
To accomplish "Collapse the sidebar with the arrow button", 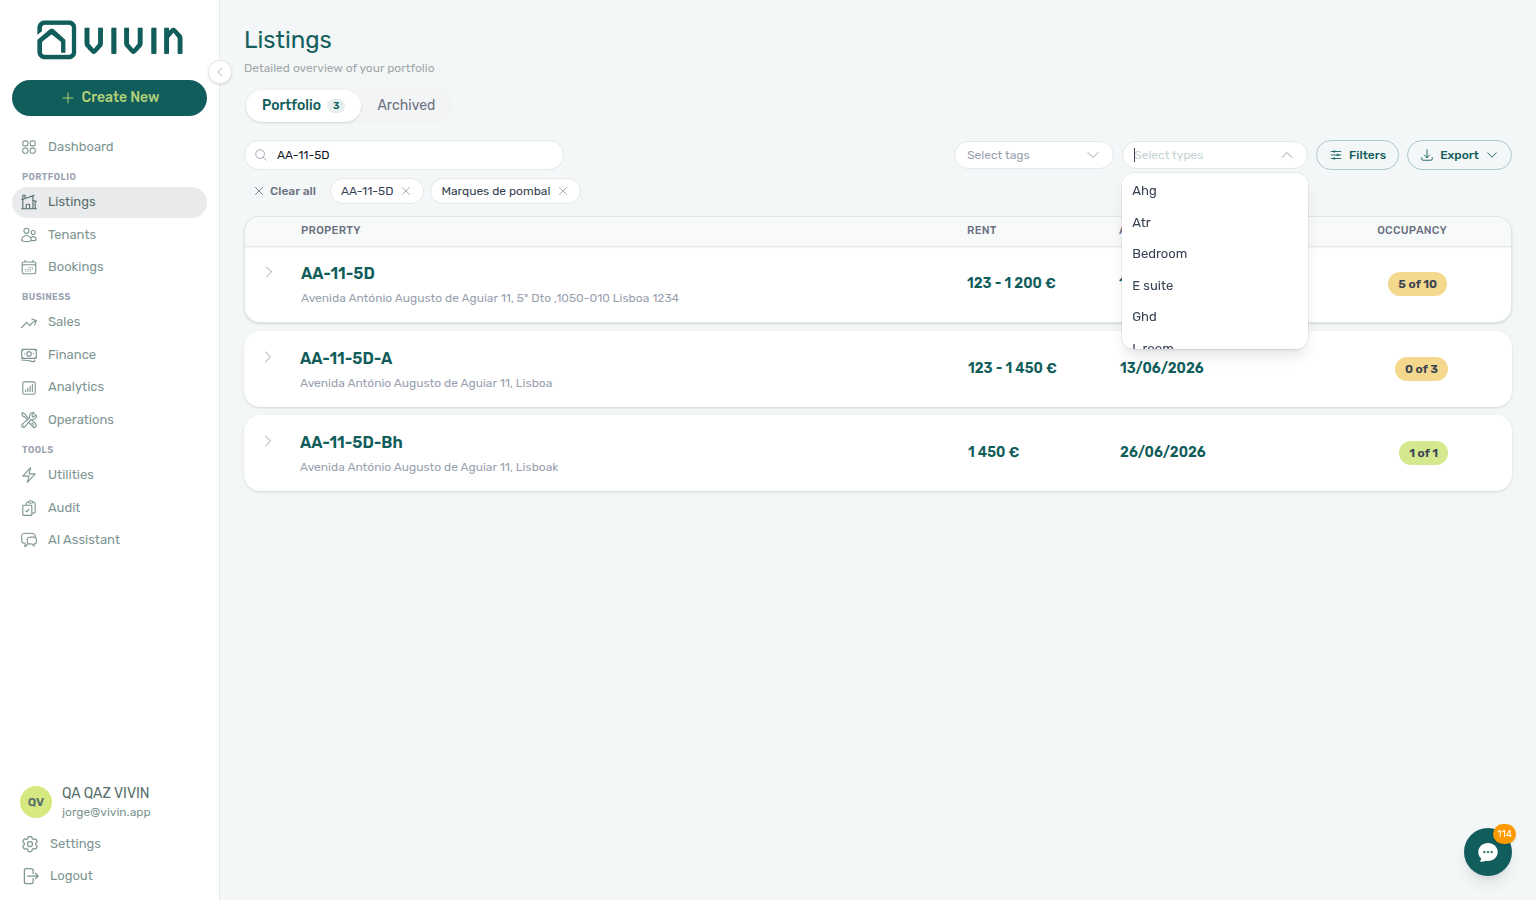I will click(x=220, y=71).
